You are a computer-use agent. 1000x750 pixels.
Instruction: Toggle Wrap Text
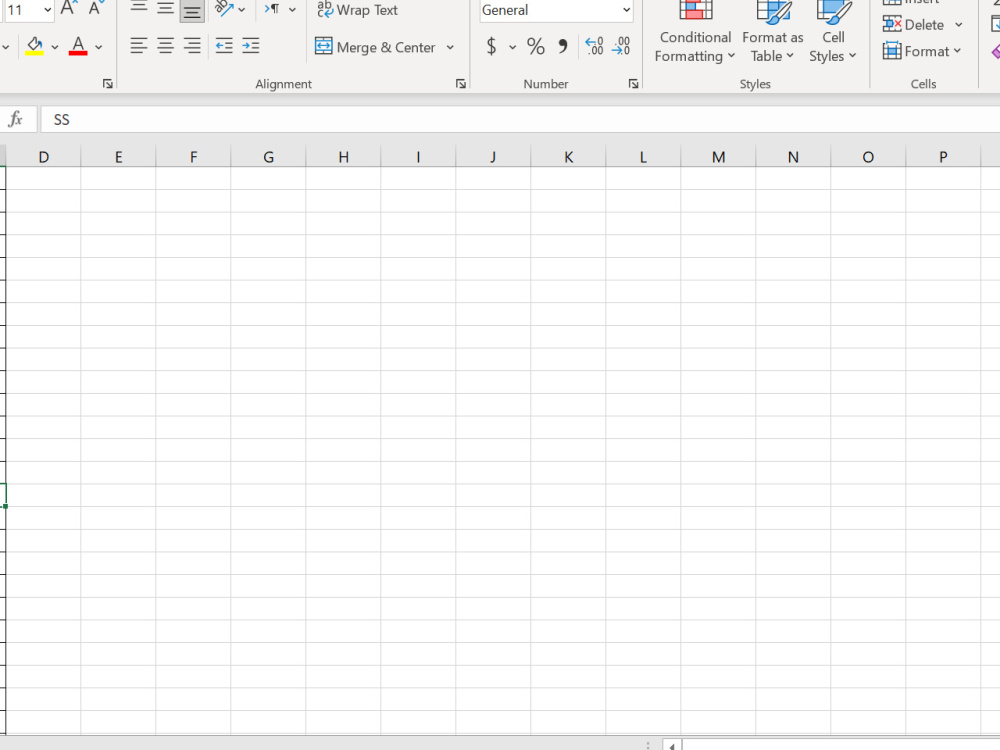357,10
